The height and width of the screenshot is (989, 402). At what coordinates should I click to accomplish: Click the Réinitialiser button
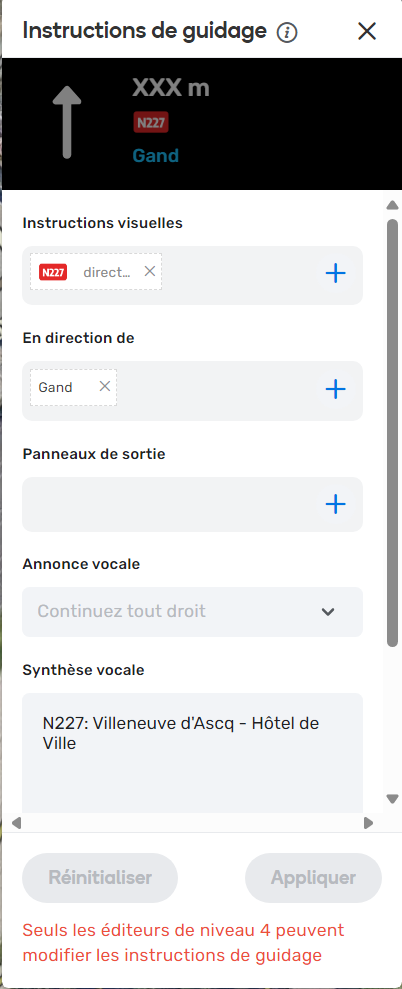(100, 878)
